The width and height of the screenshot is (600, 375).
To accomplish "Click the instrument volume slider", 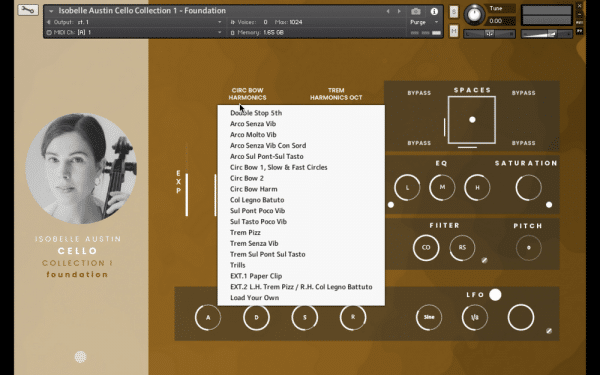I will 546,34.
